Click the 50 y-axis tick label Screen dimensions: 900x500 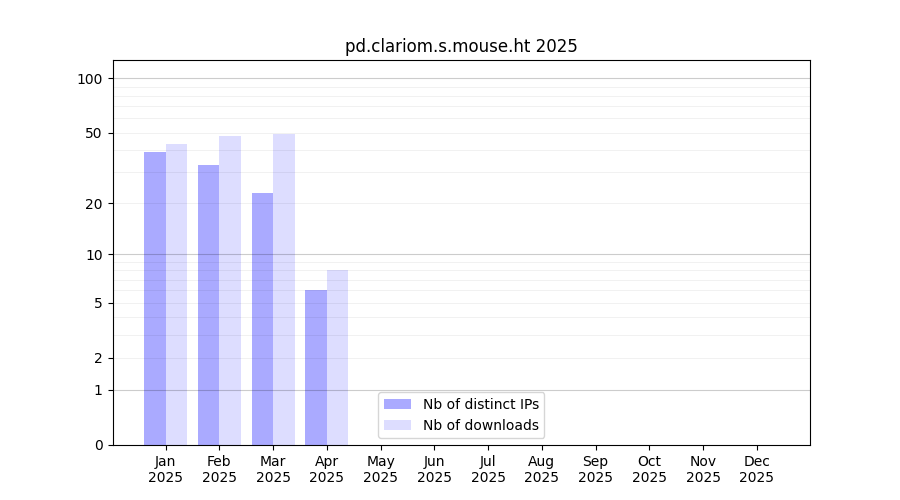tap(94, 133)
